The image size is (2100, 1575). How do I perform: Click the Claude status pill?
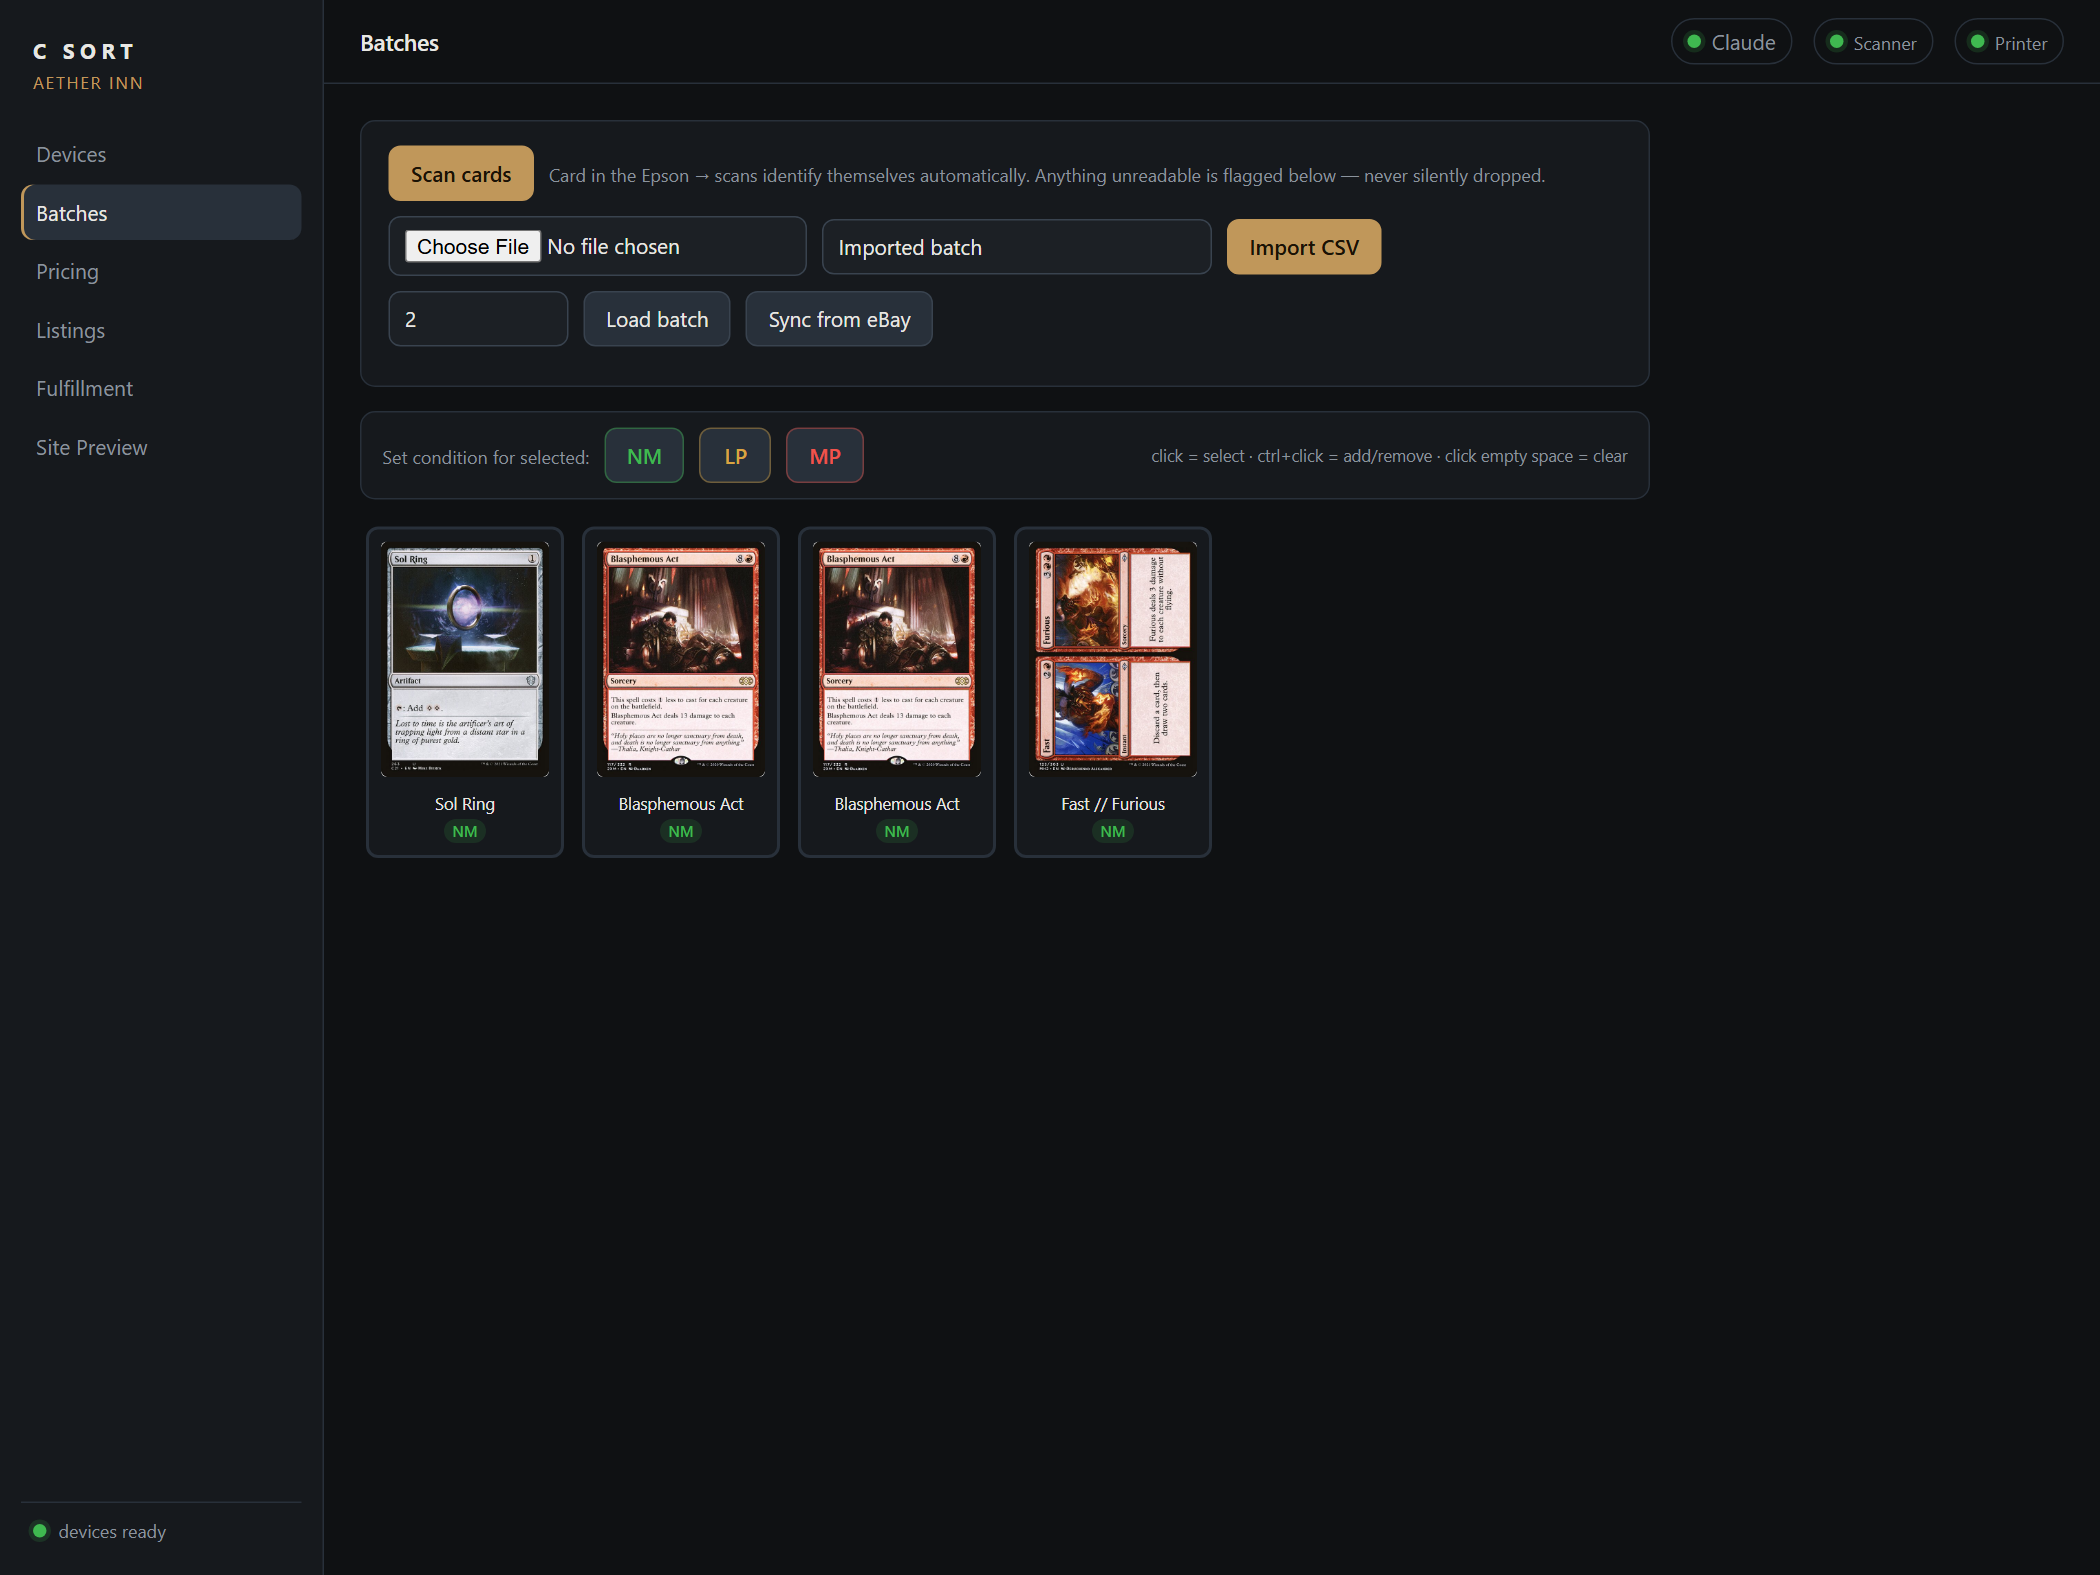(x=1731, y=42)
